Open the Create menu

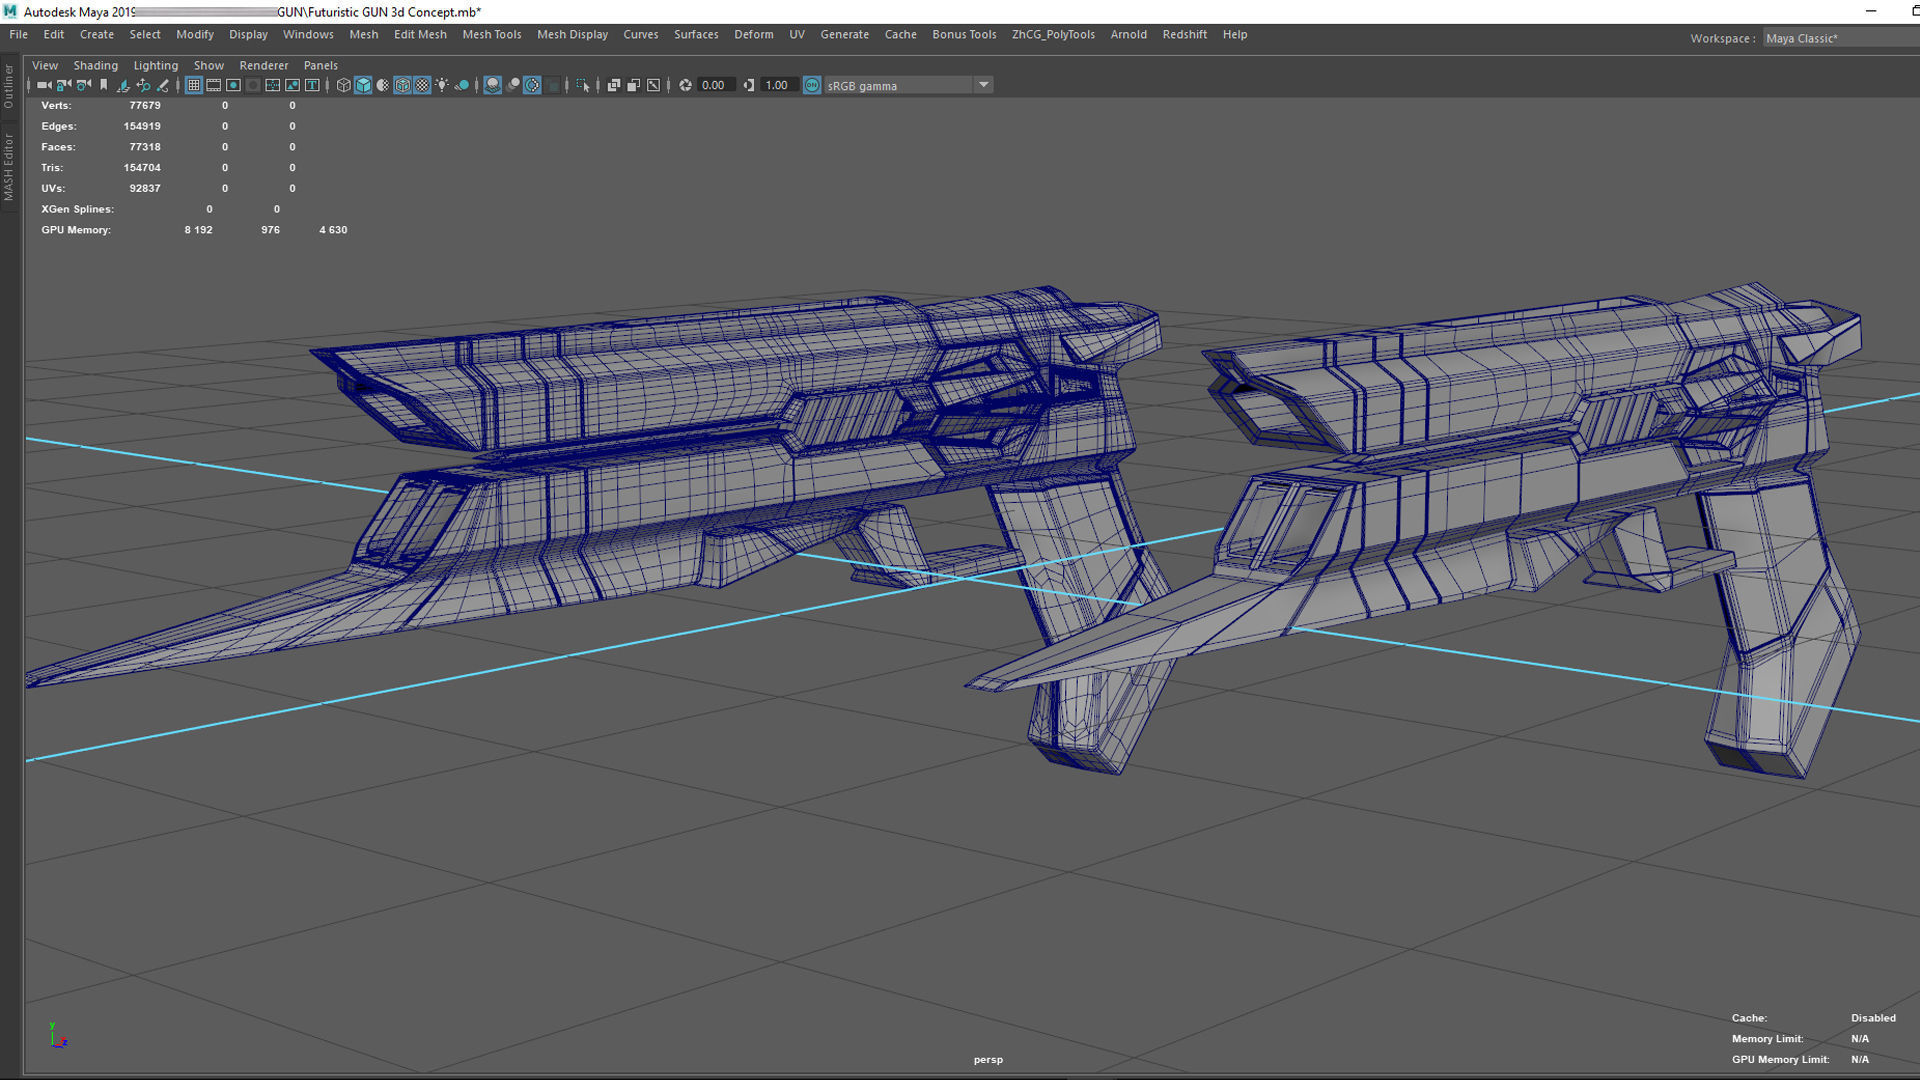[97, 34]
